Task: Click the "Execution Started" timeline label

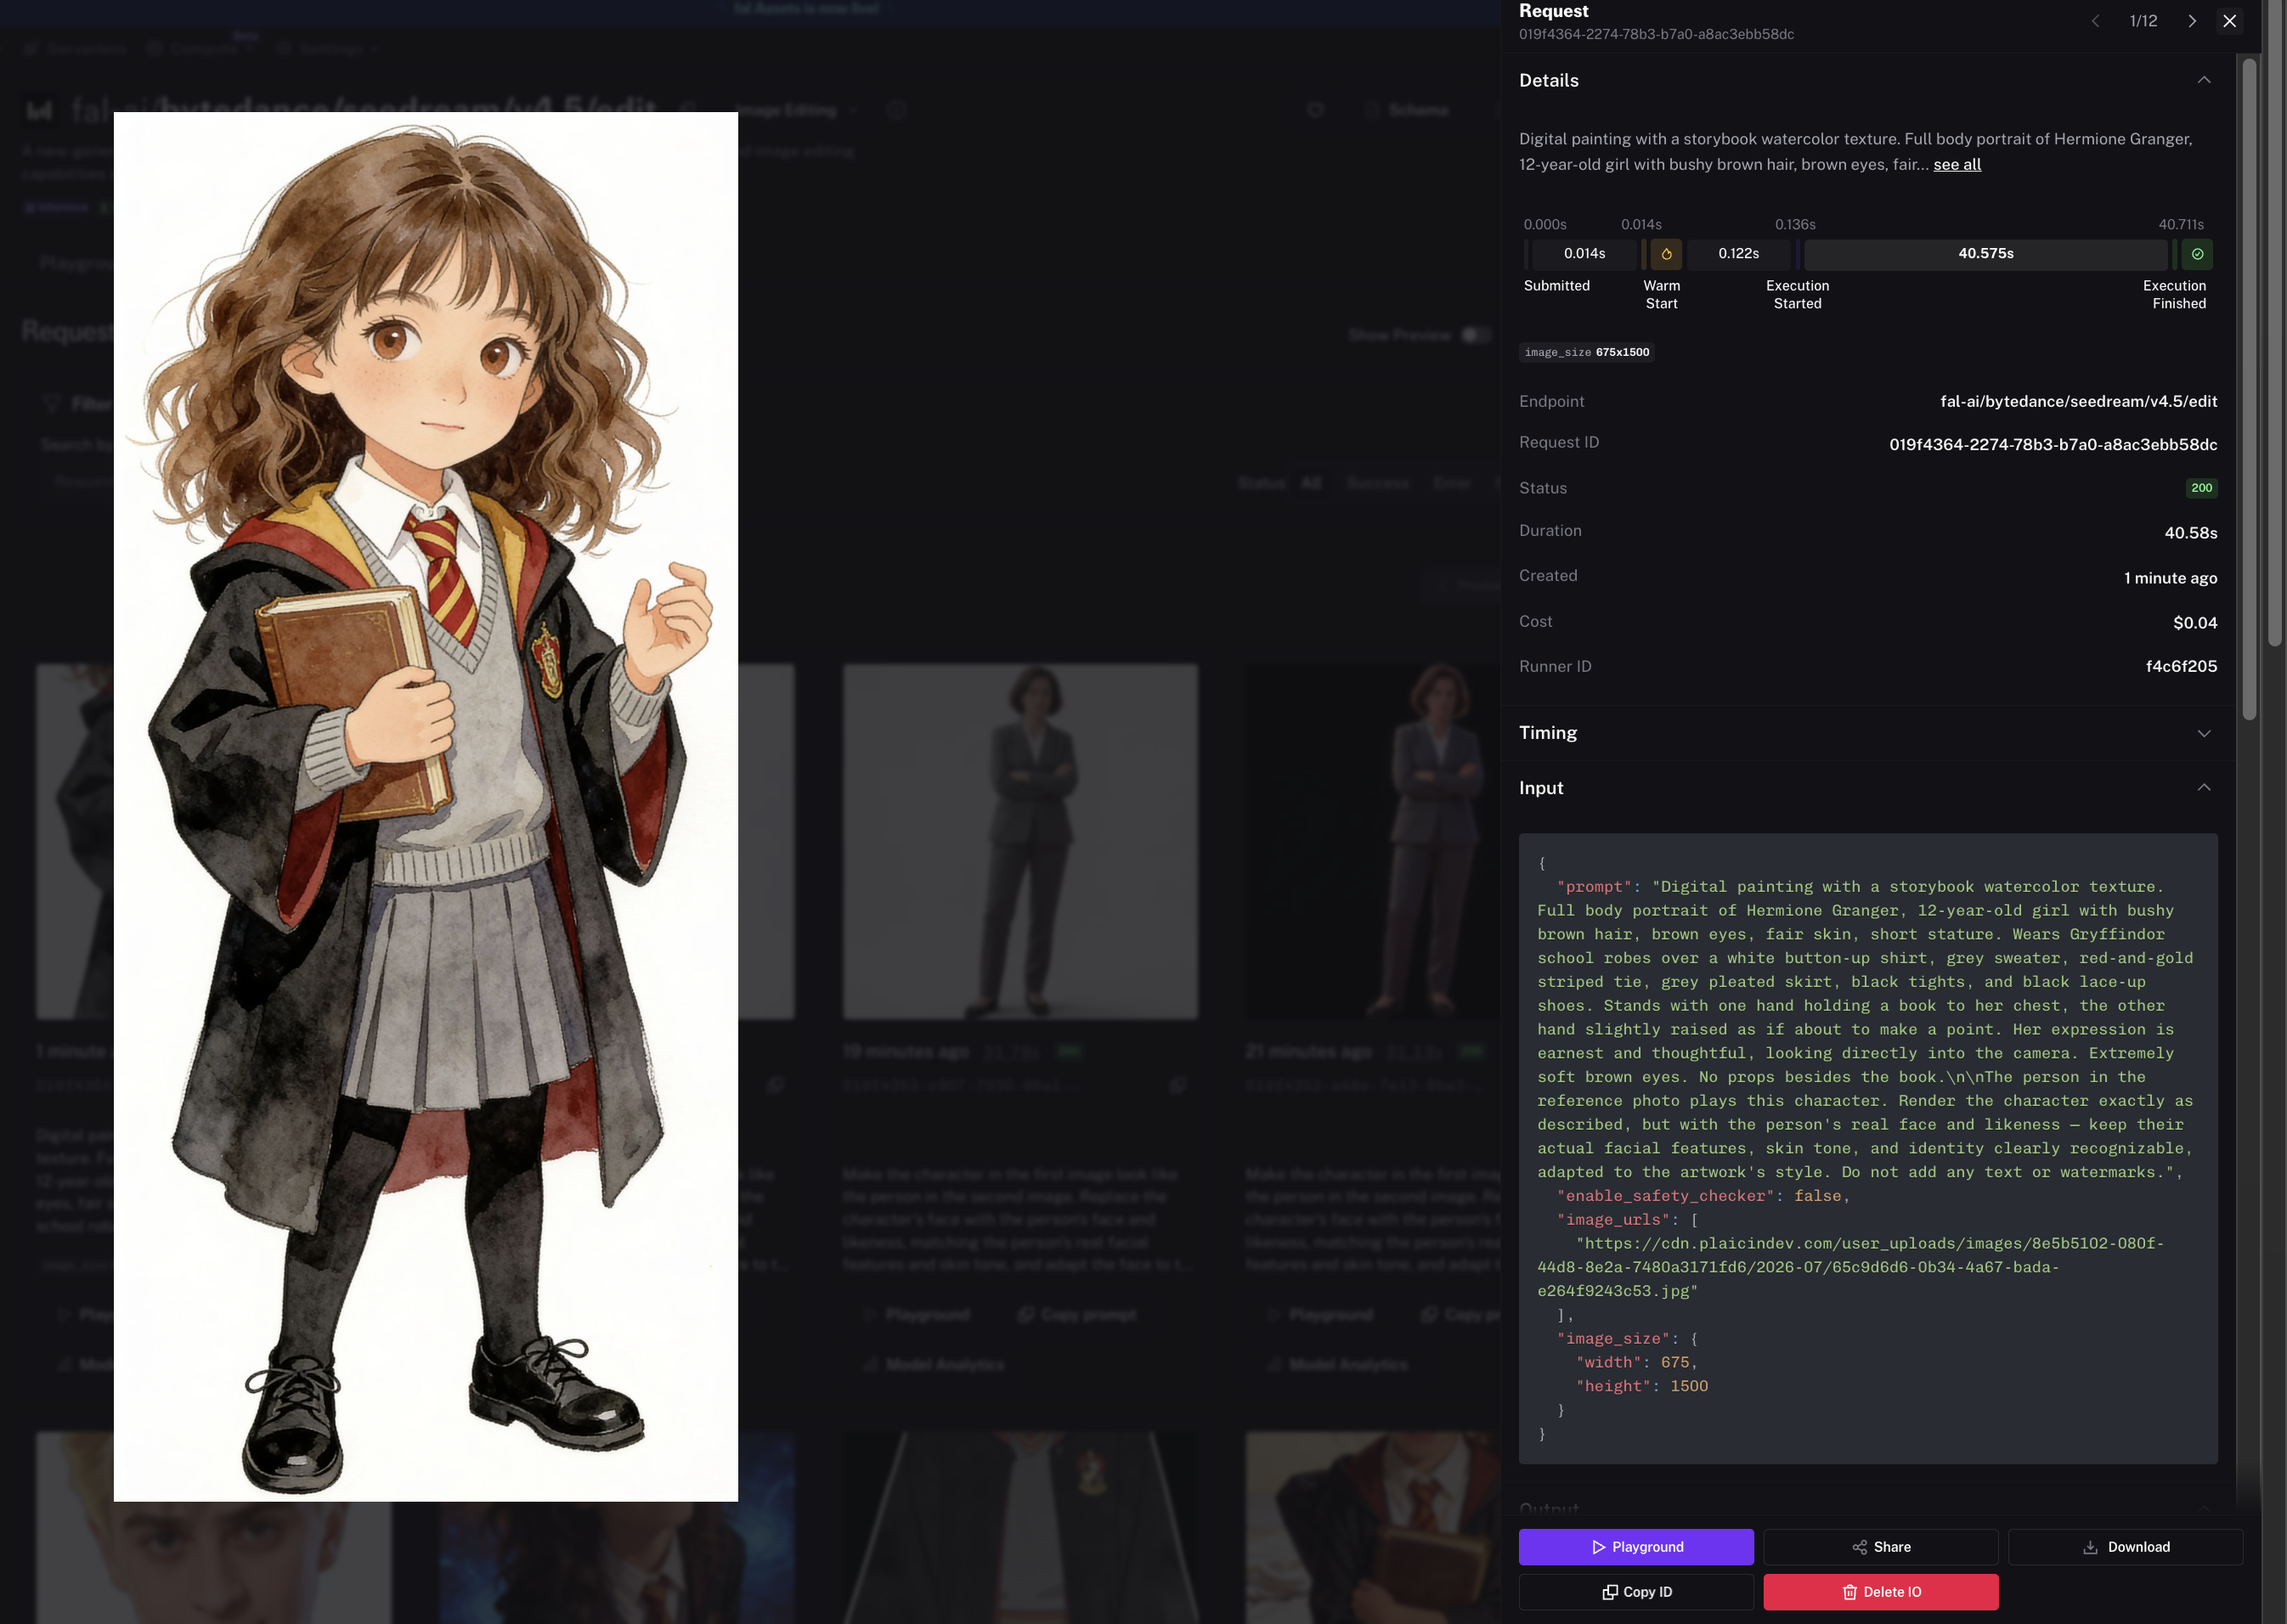Action: point(1797,295)
